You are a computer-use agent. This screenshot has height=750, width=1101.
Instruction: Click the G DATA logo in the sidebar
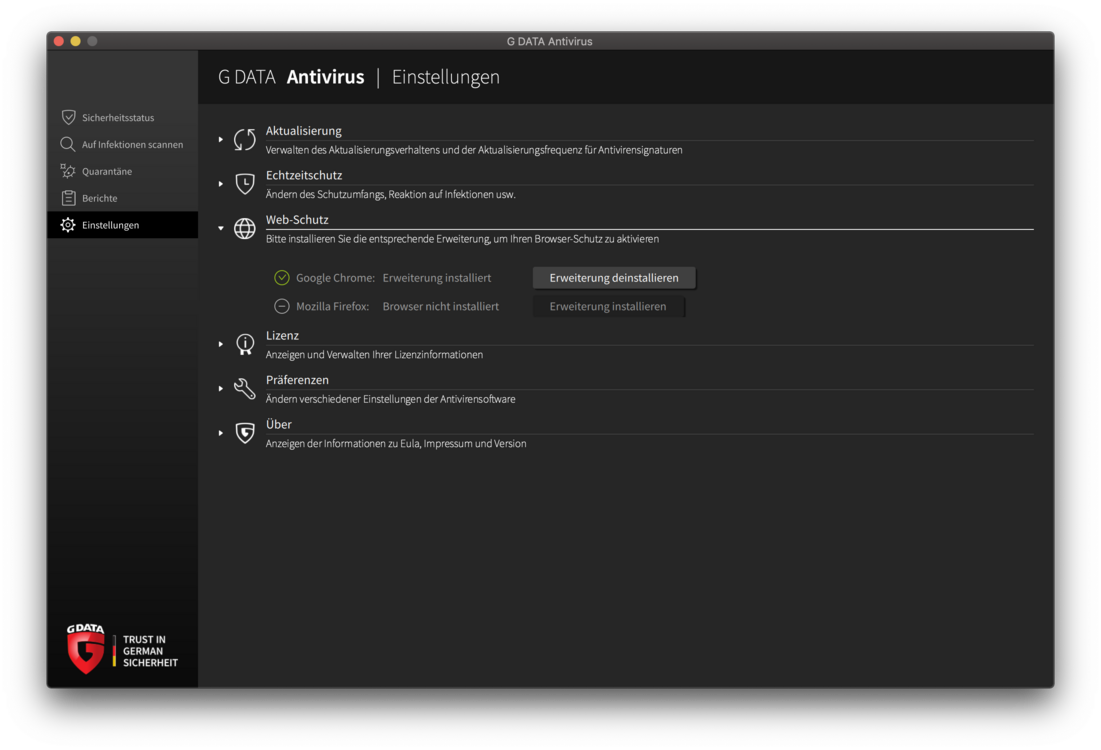tap(86, 649)
